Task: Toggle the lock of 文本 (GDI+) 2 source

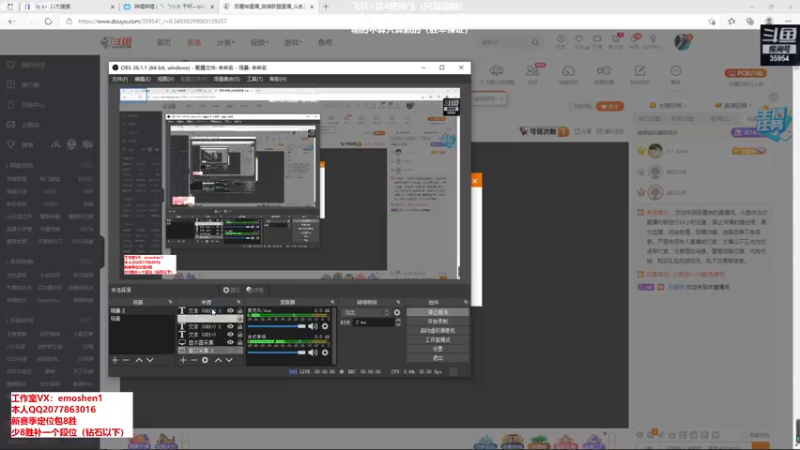Action: tap(240, 327)
